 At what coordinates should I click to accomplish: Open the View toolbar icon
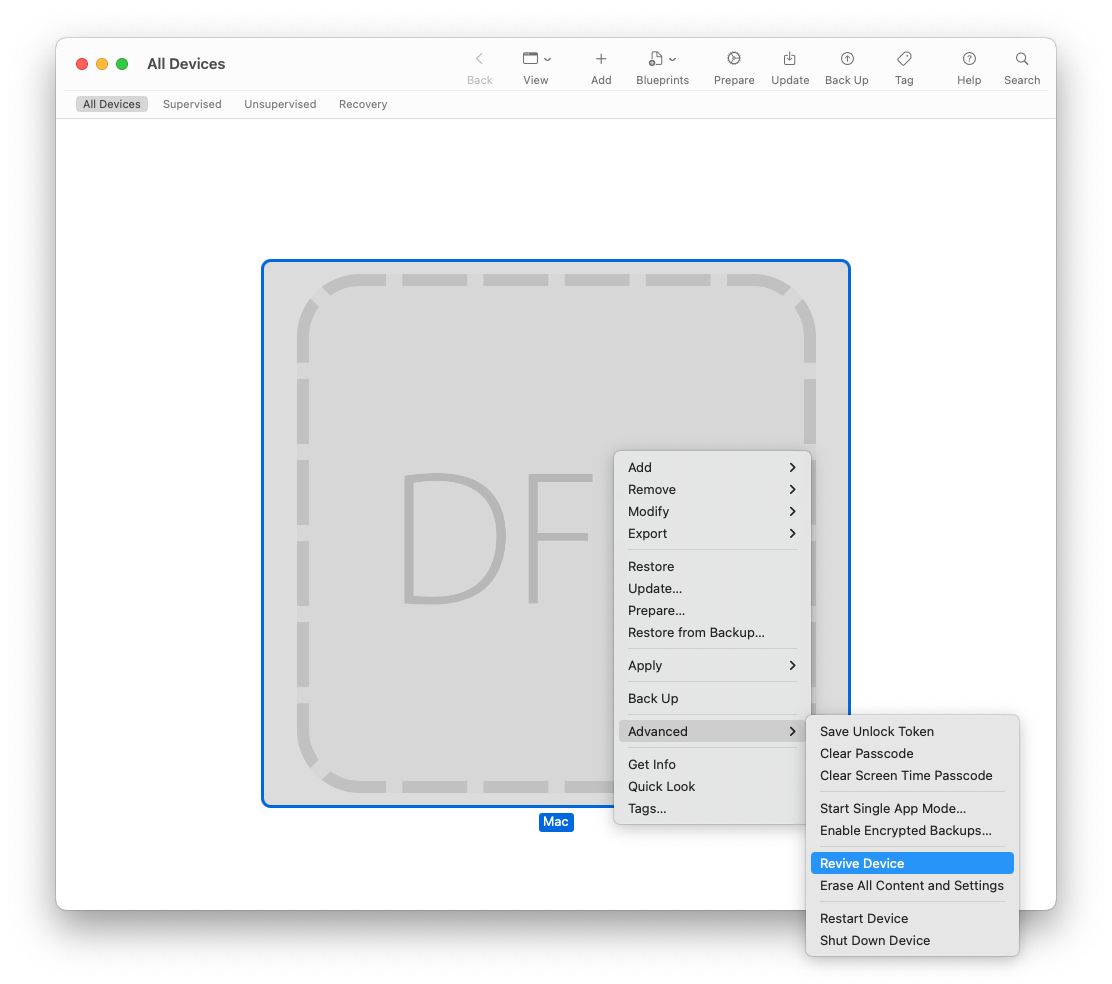(530, 59)
